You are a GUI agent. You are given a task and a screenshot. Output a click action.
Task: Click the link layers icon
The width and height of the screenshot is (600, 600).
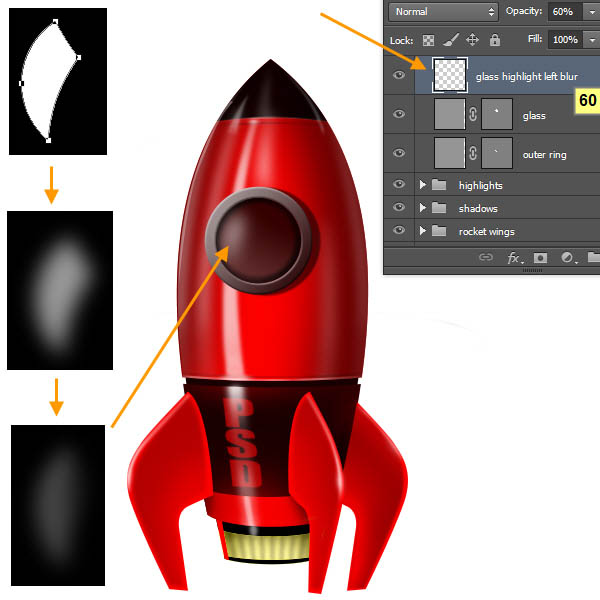[x=486, y=258]
